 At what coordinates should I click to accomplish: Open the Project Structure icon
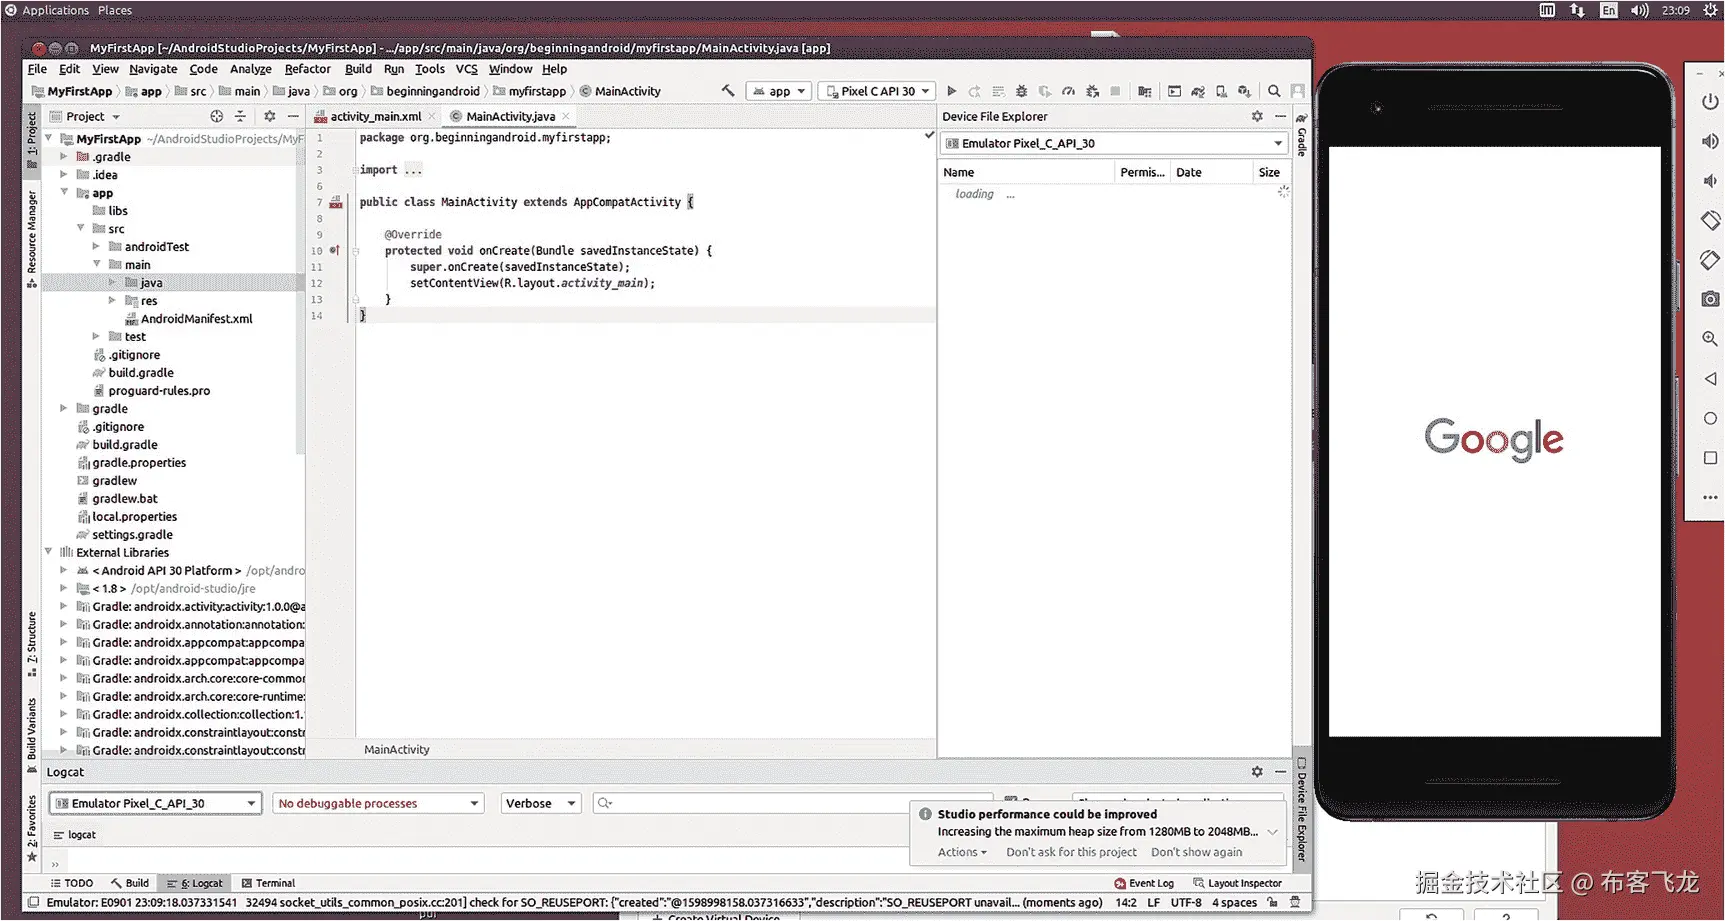[x=1145, y=91]
